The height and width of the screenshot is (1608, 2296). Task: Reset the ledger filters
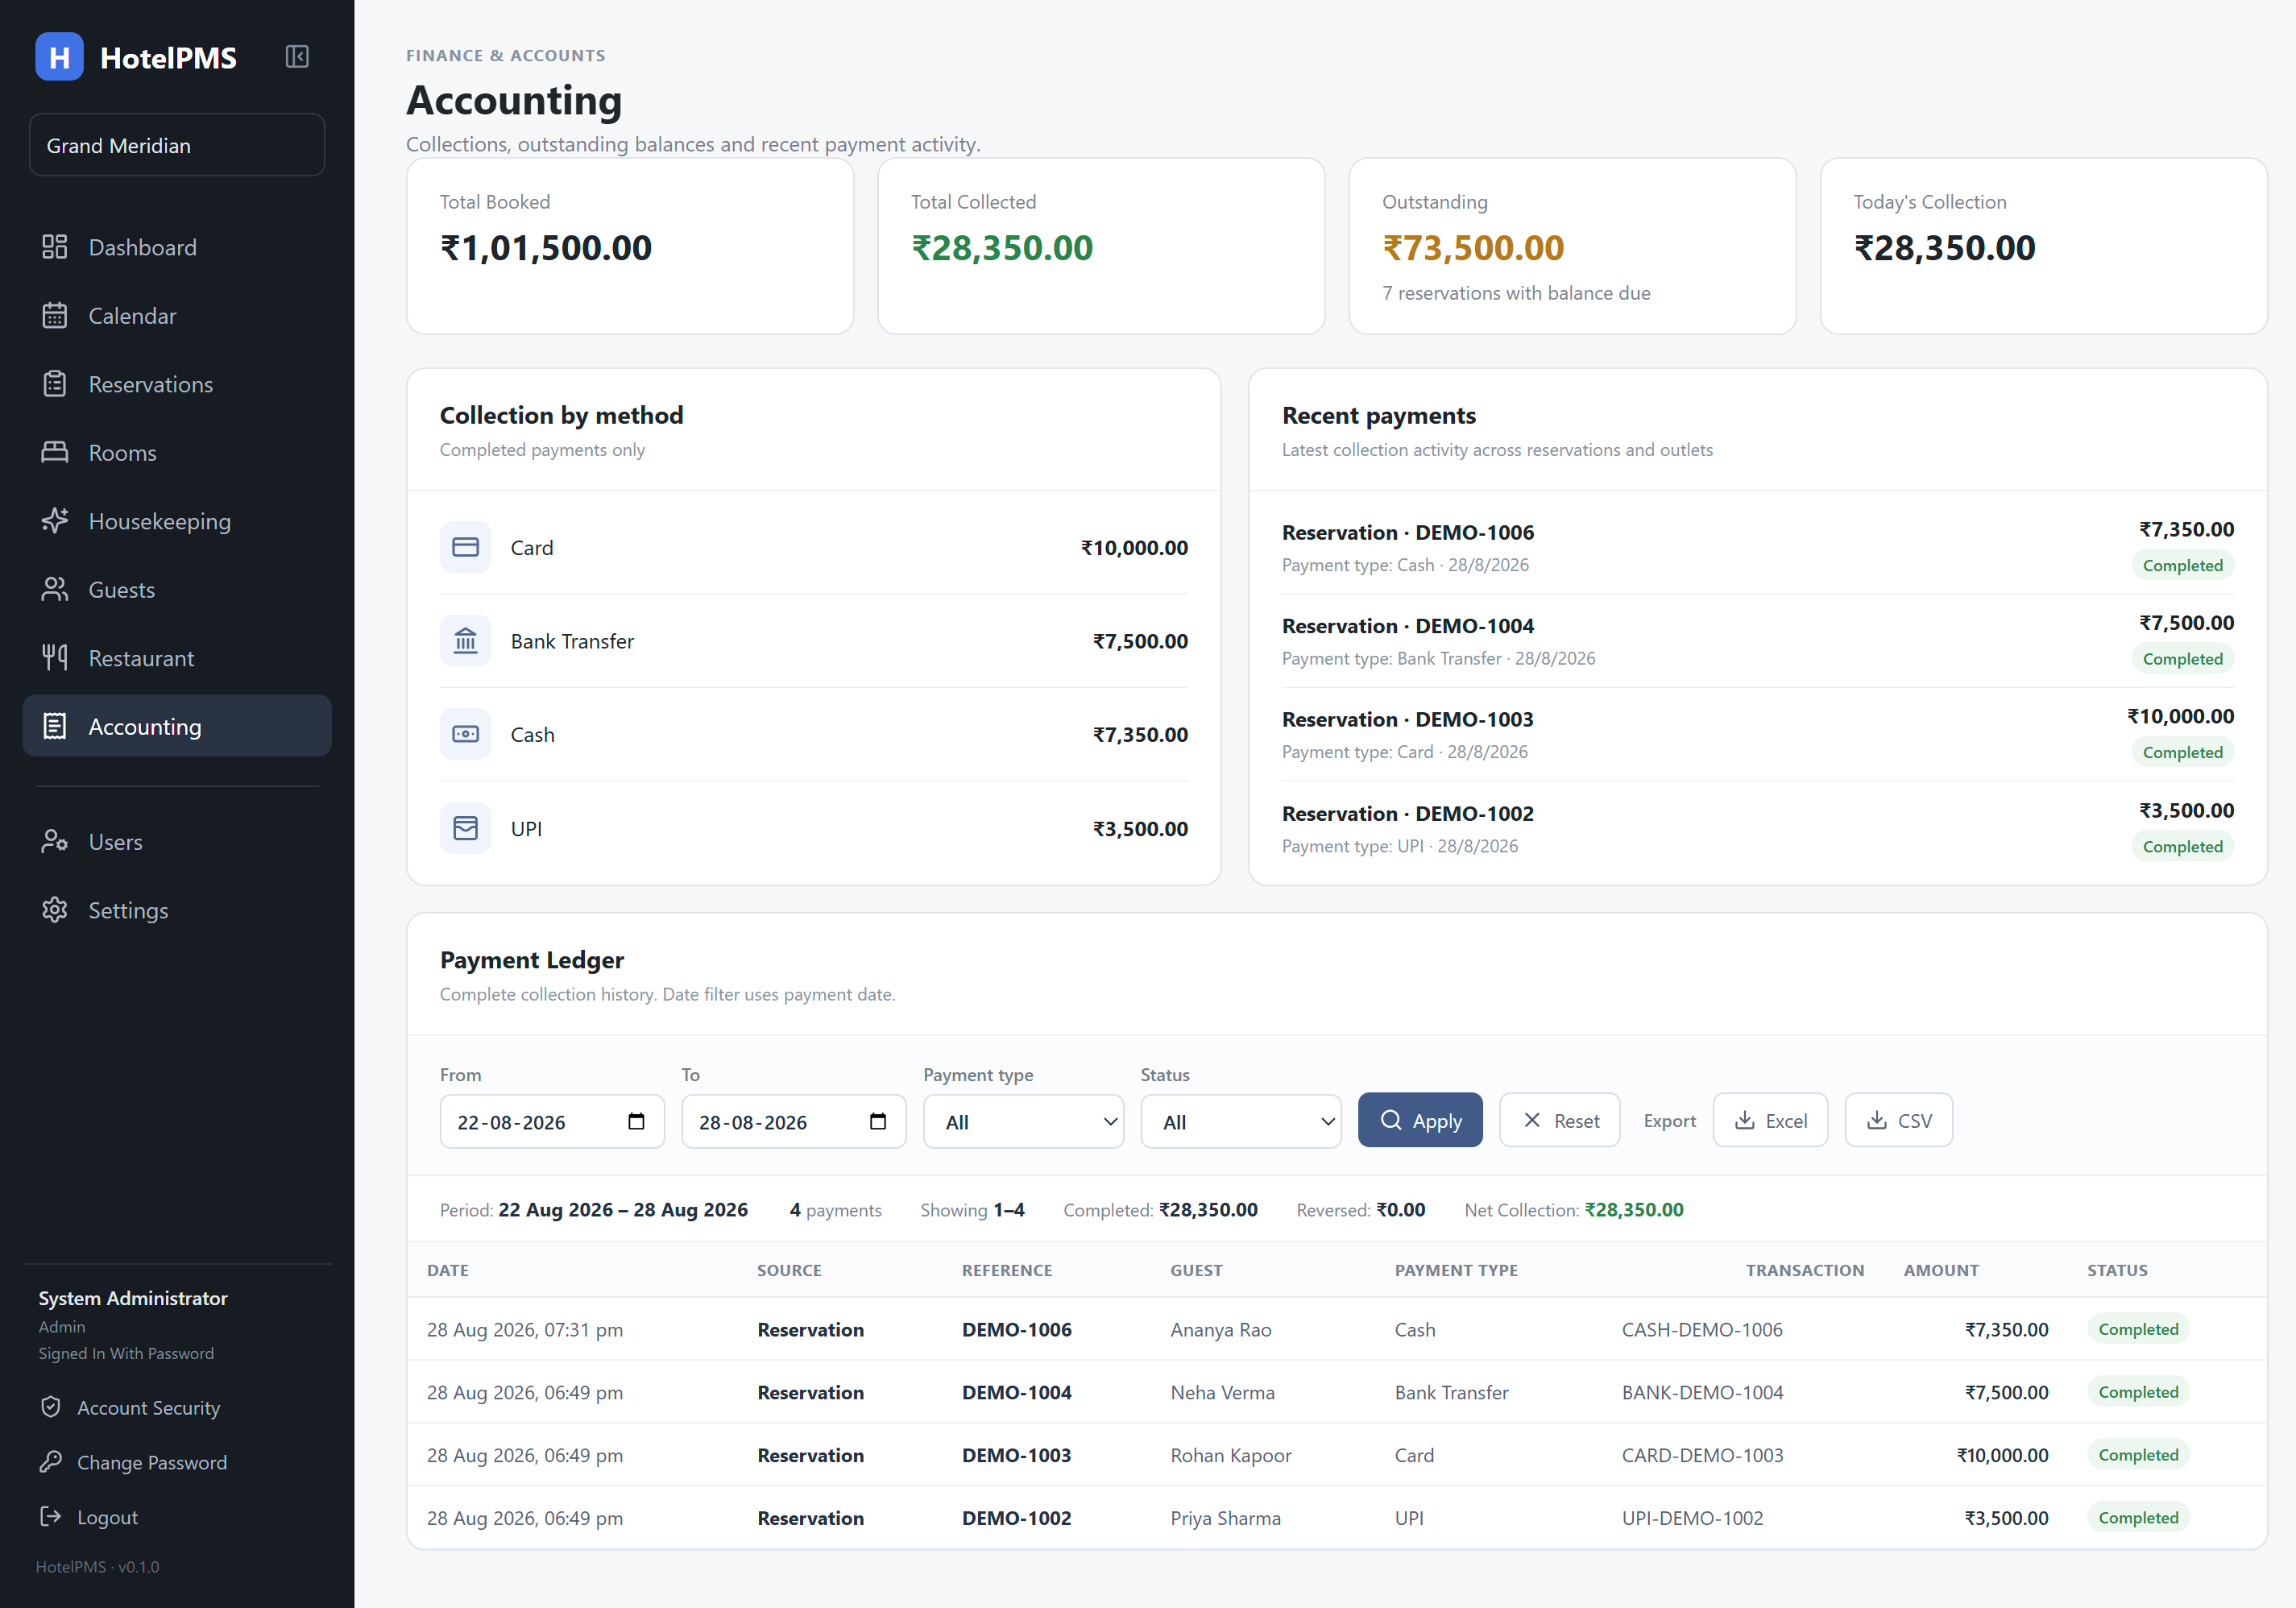[1559, 1121]
